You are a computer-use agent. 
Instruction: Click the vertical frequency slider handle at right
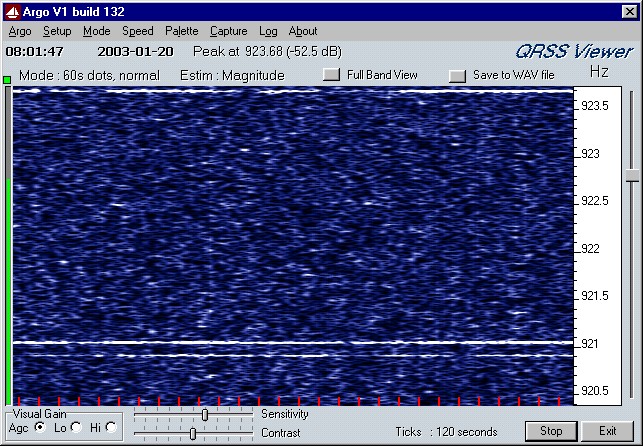tap(632, 176)
